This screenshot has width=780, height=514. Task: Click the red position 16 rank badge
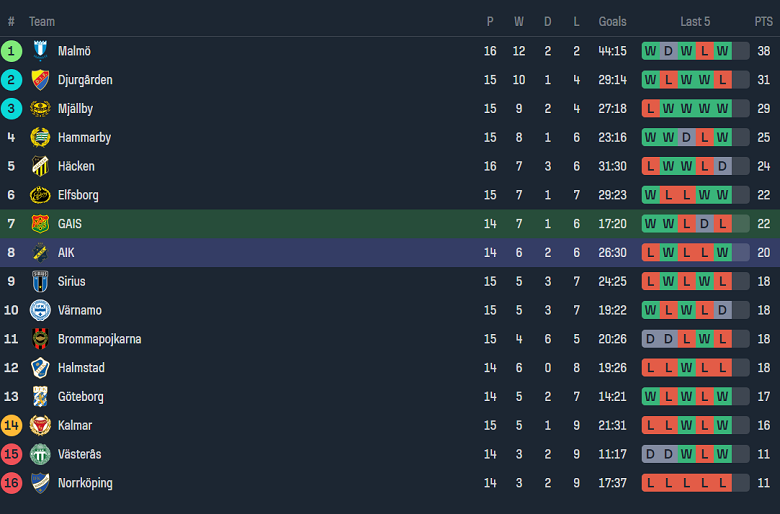click(11, 483)
